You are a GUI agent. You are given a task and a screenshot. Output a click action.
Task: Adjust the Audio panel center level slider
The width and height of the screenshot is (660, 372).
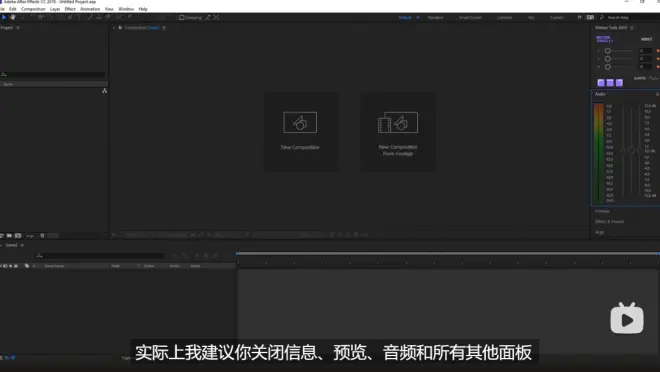click(x=631, y=150)
